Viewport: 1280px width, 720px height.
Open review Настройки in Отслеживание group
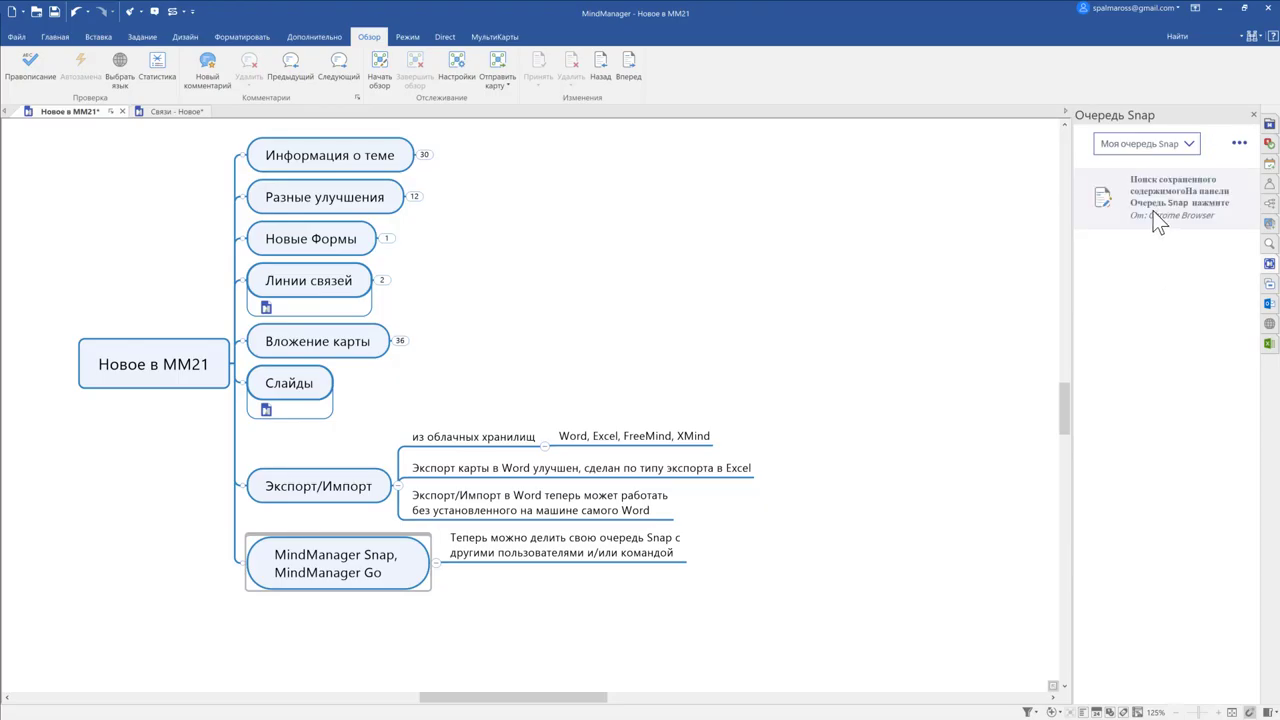(x=457, y=68)
